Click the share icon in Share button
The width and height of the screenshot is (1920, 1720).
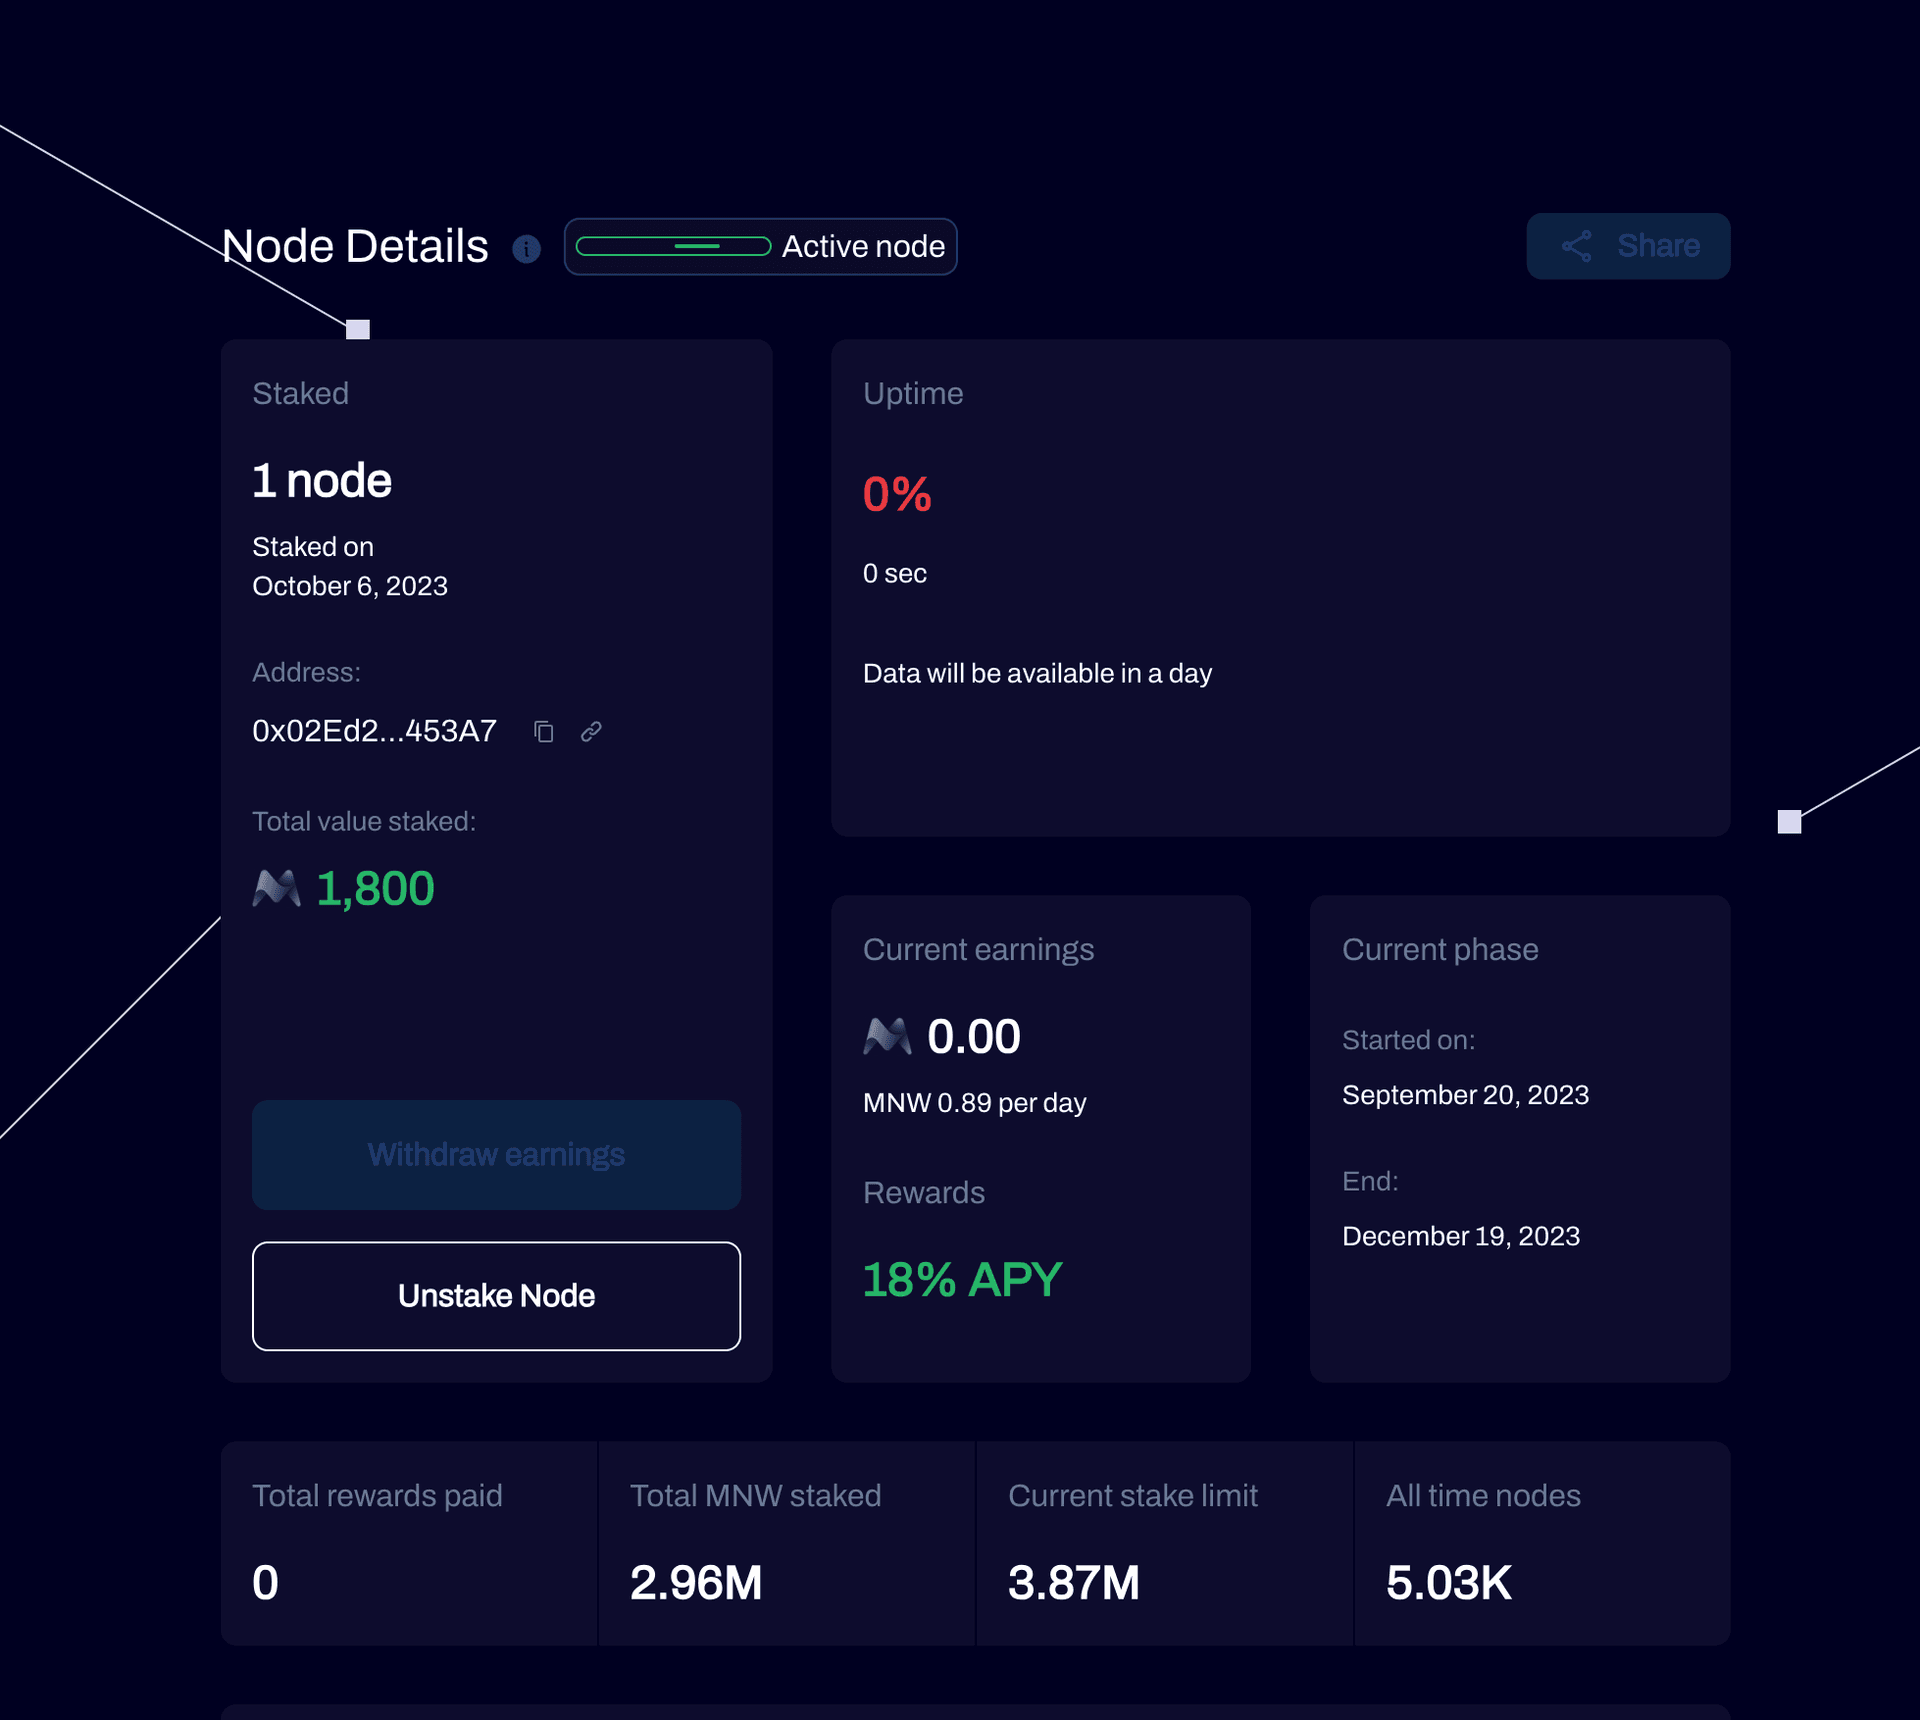pos(1576,246)
